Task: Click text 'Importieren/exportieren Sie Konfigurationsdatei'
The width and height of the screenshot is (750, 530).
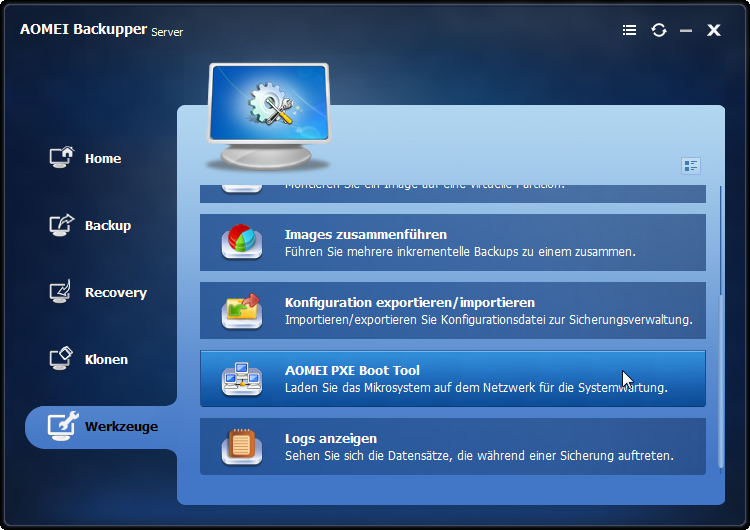Action: click(x=415, y=320)
